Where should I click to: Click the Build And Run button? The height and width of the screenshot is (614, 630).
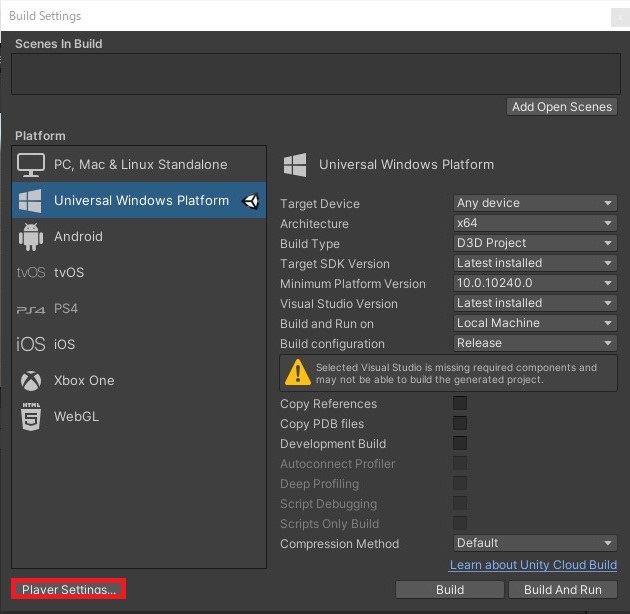pyautogui.click(x=563, y=589)
